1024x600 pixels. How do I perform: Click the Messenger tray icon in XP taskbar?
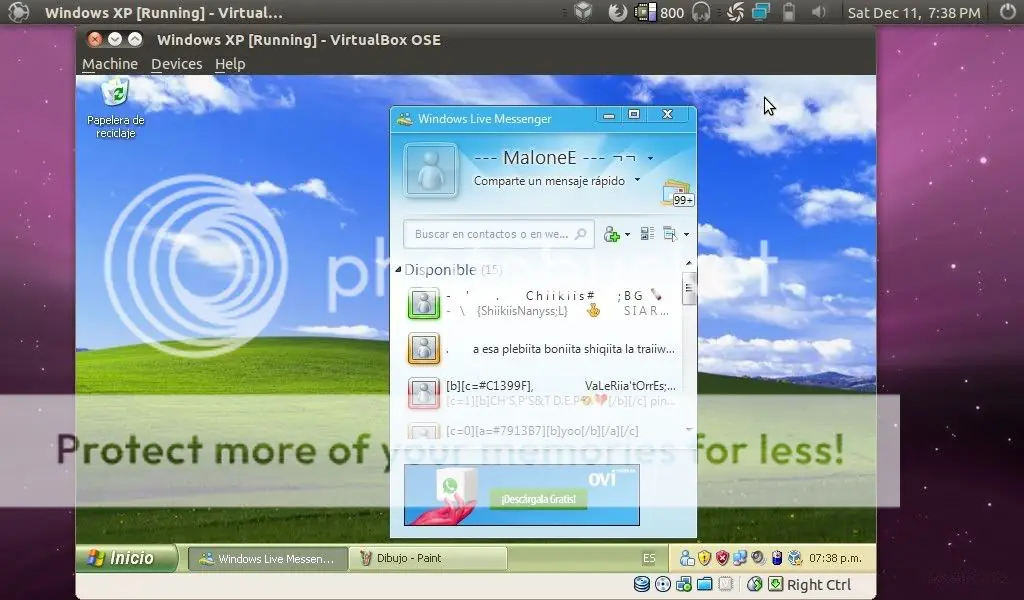[x=687, y=558]
